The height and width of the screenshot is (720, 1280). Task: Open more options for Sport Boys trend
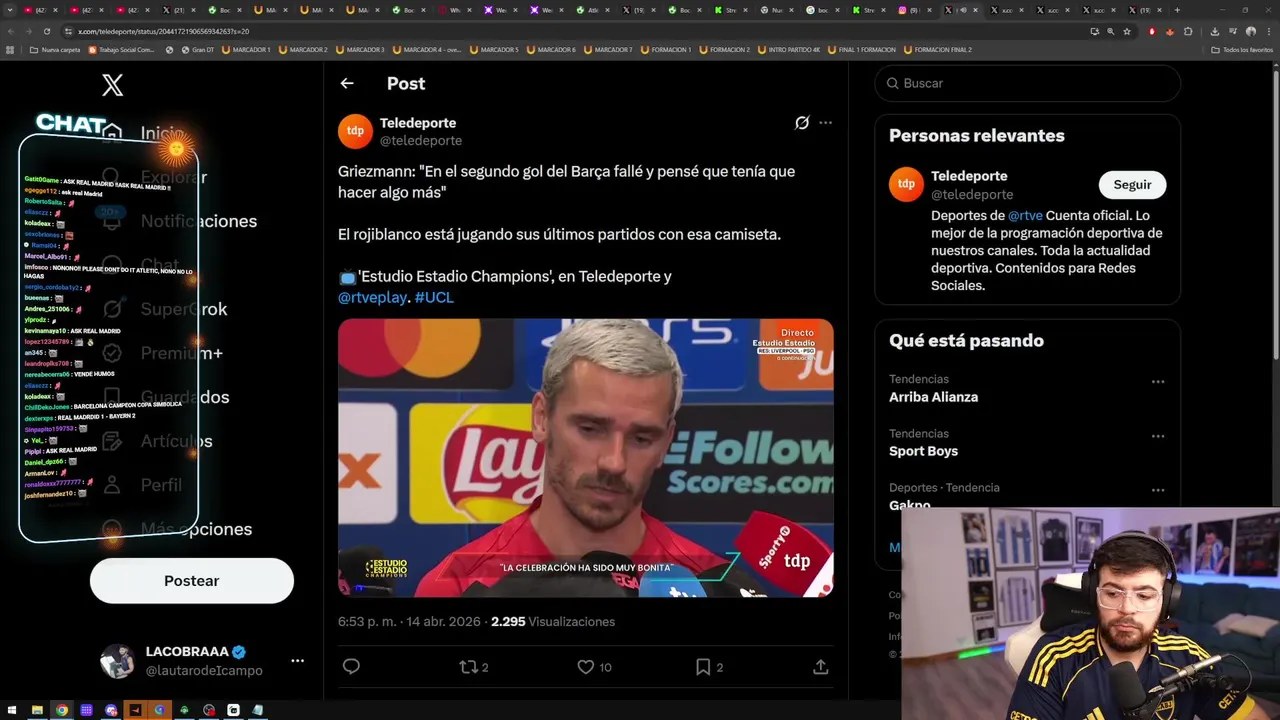(1158, 436)
